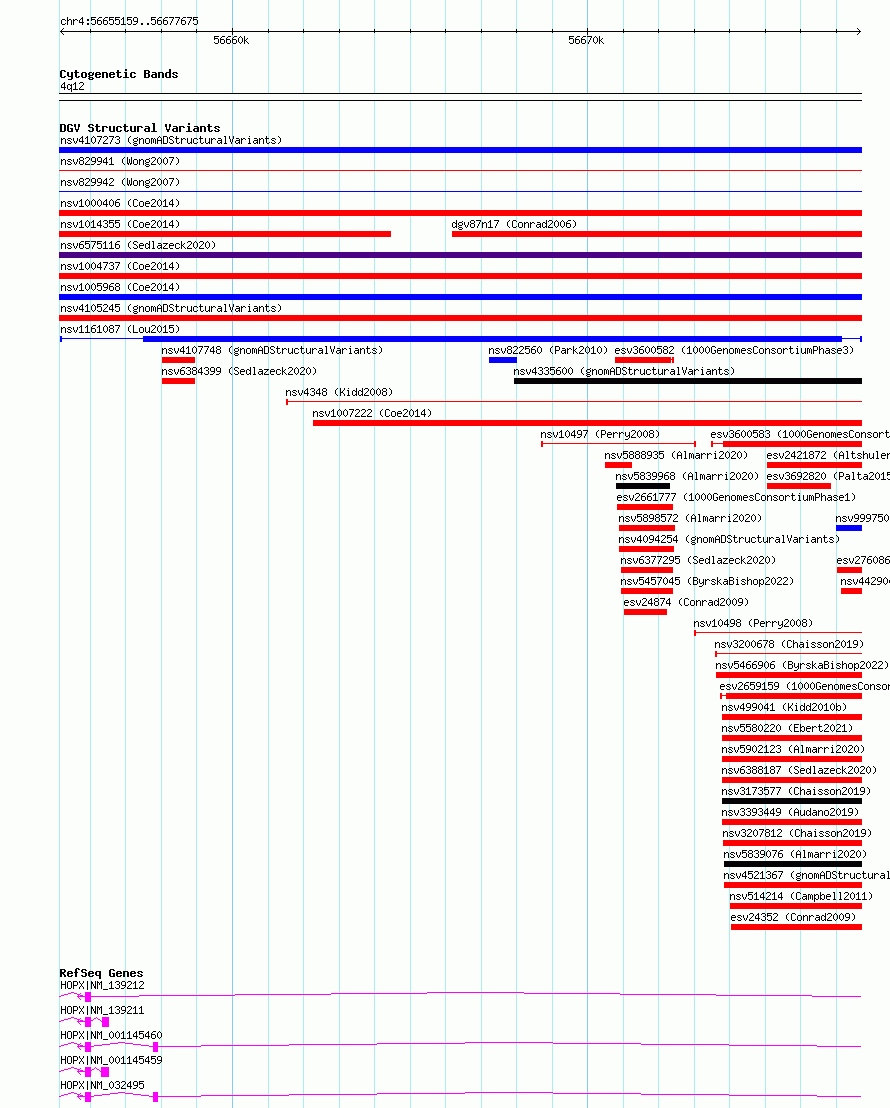Click the nsv4107273 gnomAD variant label
This screenshot has width=890, height=1108.
point(171,140)
